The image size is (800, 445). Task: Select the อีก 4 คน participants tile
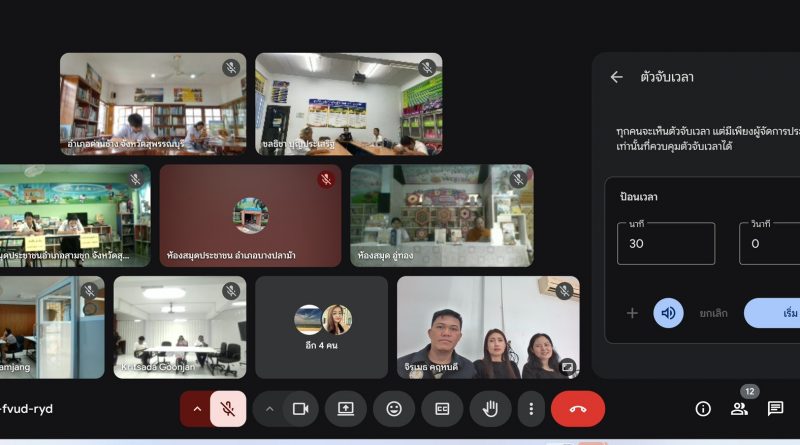coord(322,327)
